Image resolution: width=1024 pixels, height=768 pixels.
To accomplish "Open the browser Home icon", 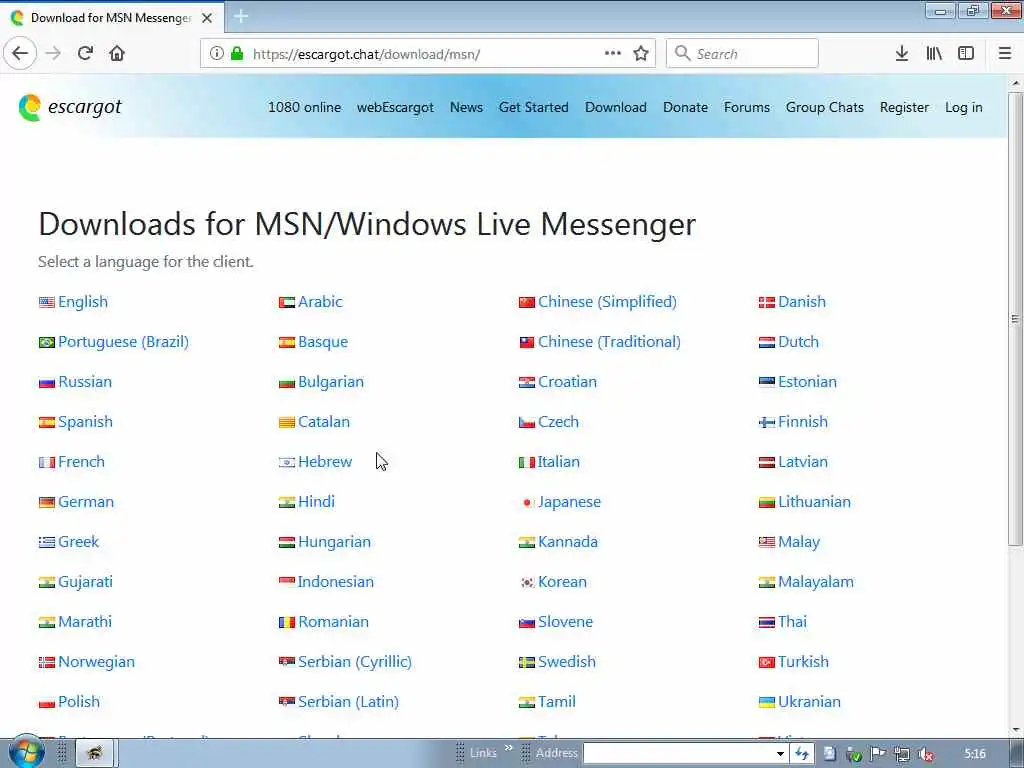I will pyautogui.click(x=117, y=54).
